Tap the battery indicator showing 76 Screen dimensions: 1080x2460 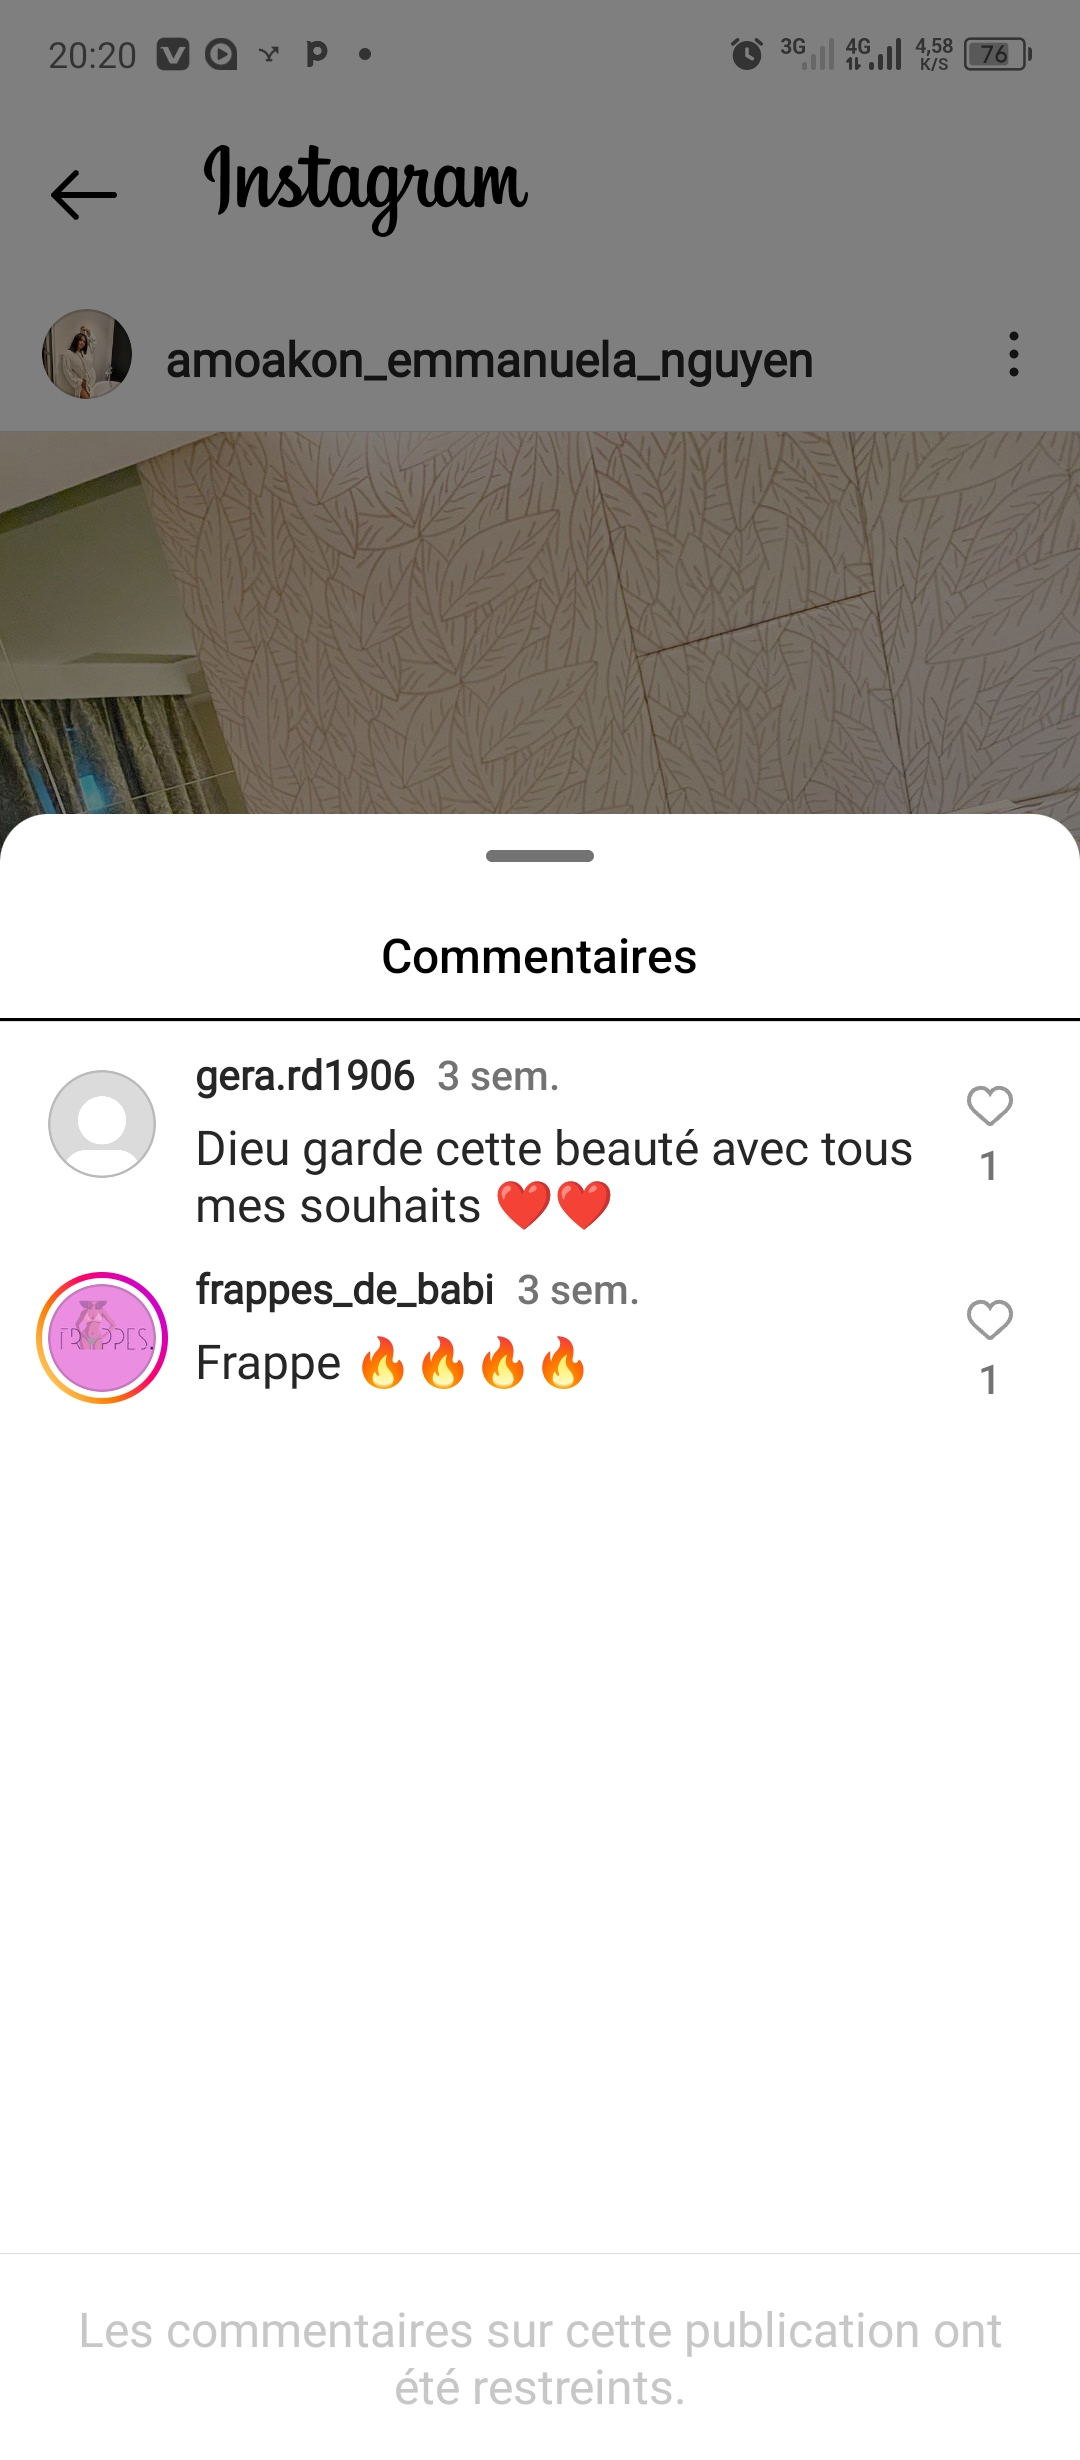(998, 54)
